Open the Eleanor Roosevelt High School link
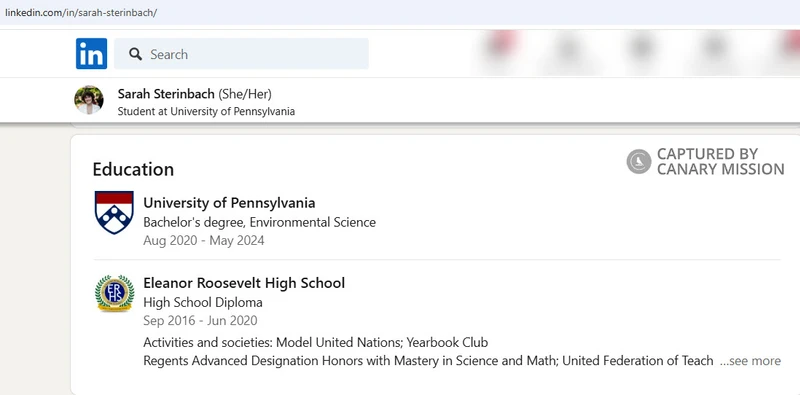 pos(244,283)
